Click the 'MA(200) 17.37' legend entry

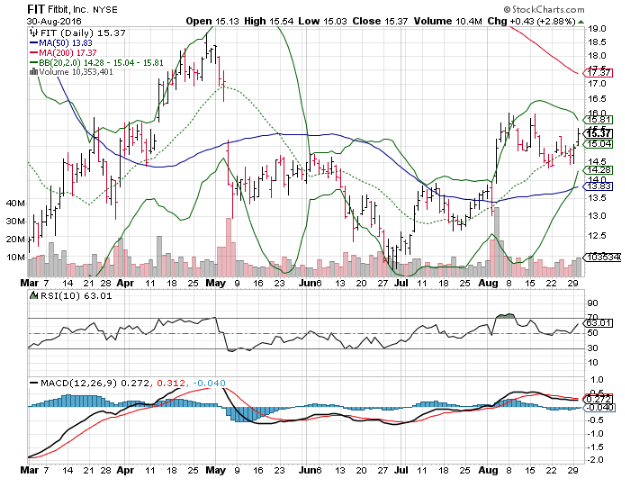tap(68, 53)
